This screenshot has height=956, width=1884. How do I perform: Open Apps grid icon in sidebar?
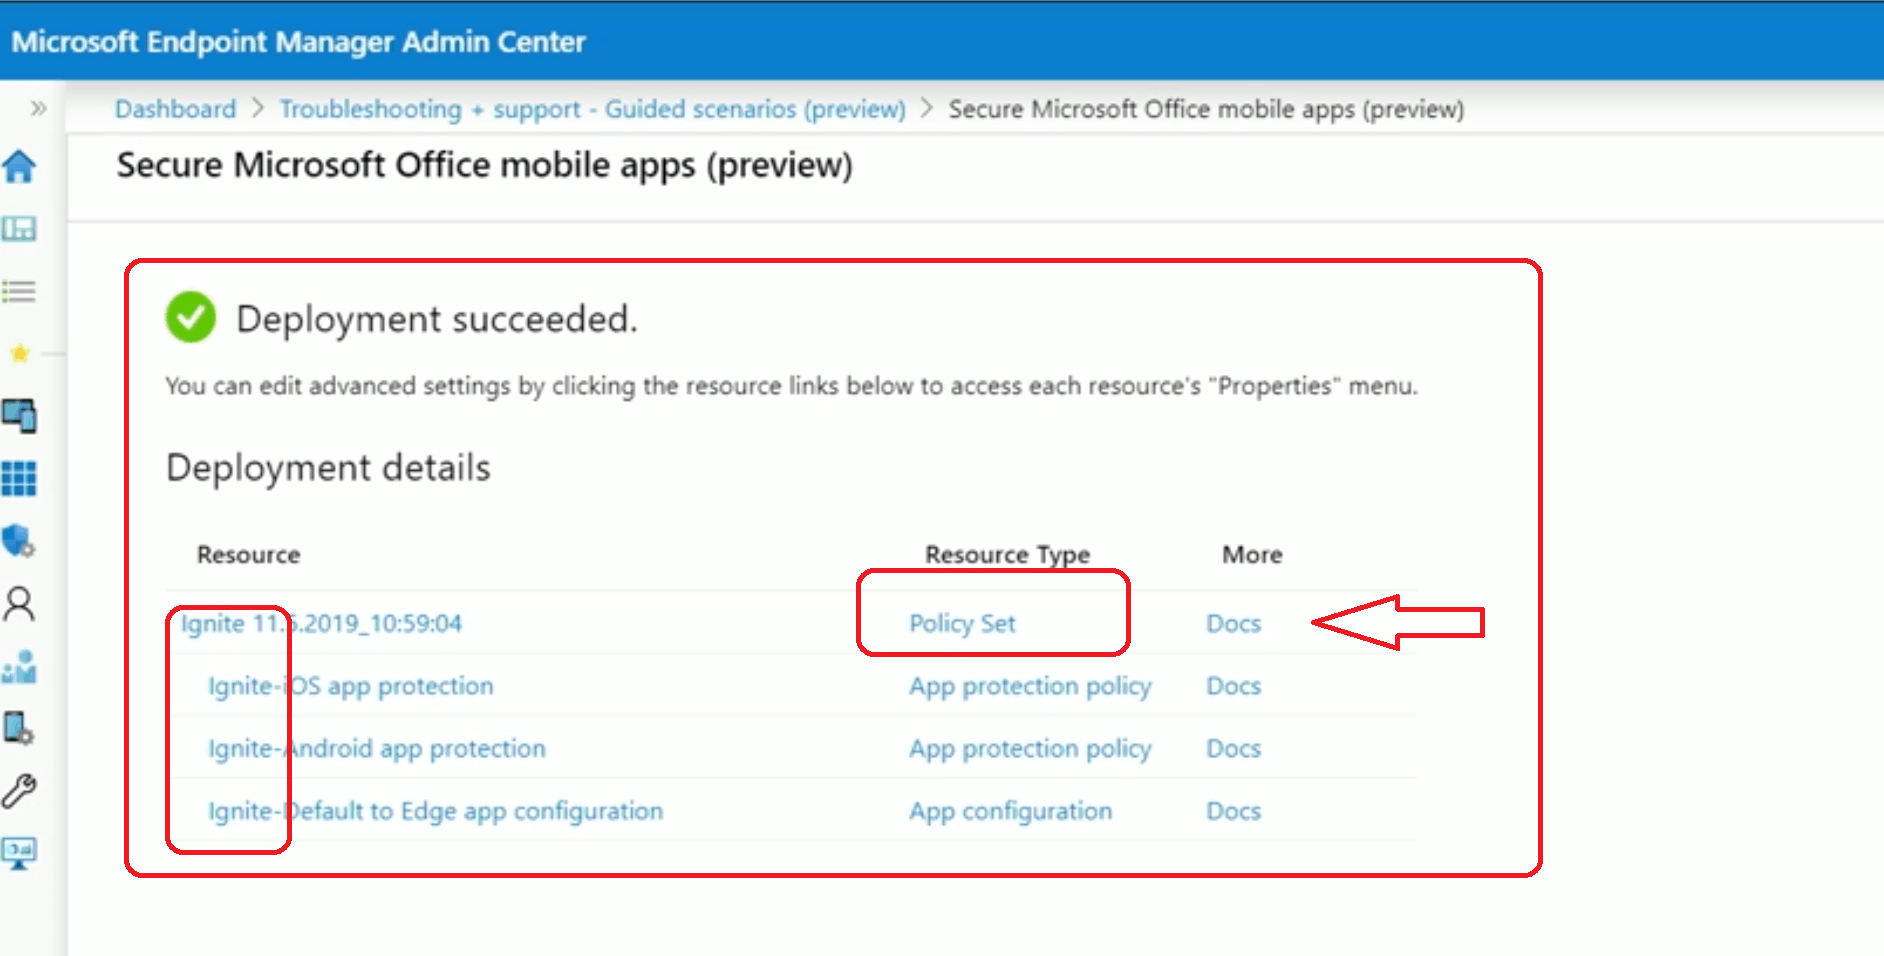point(19,478)
